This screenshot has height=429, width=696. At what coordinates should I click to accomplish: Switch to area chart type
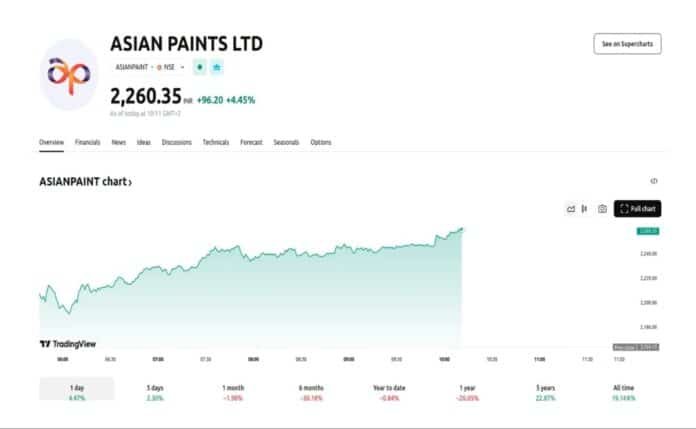point(570,208)
